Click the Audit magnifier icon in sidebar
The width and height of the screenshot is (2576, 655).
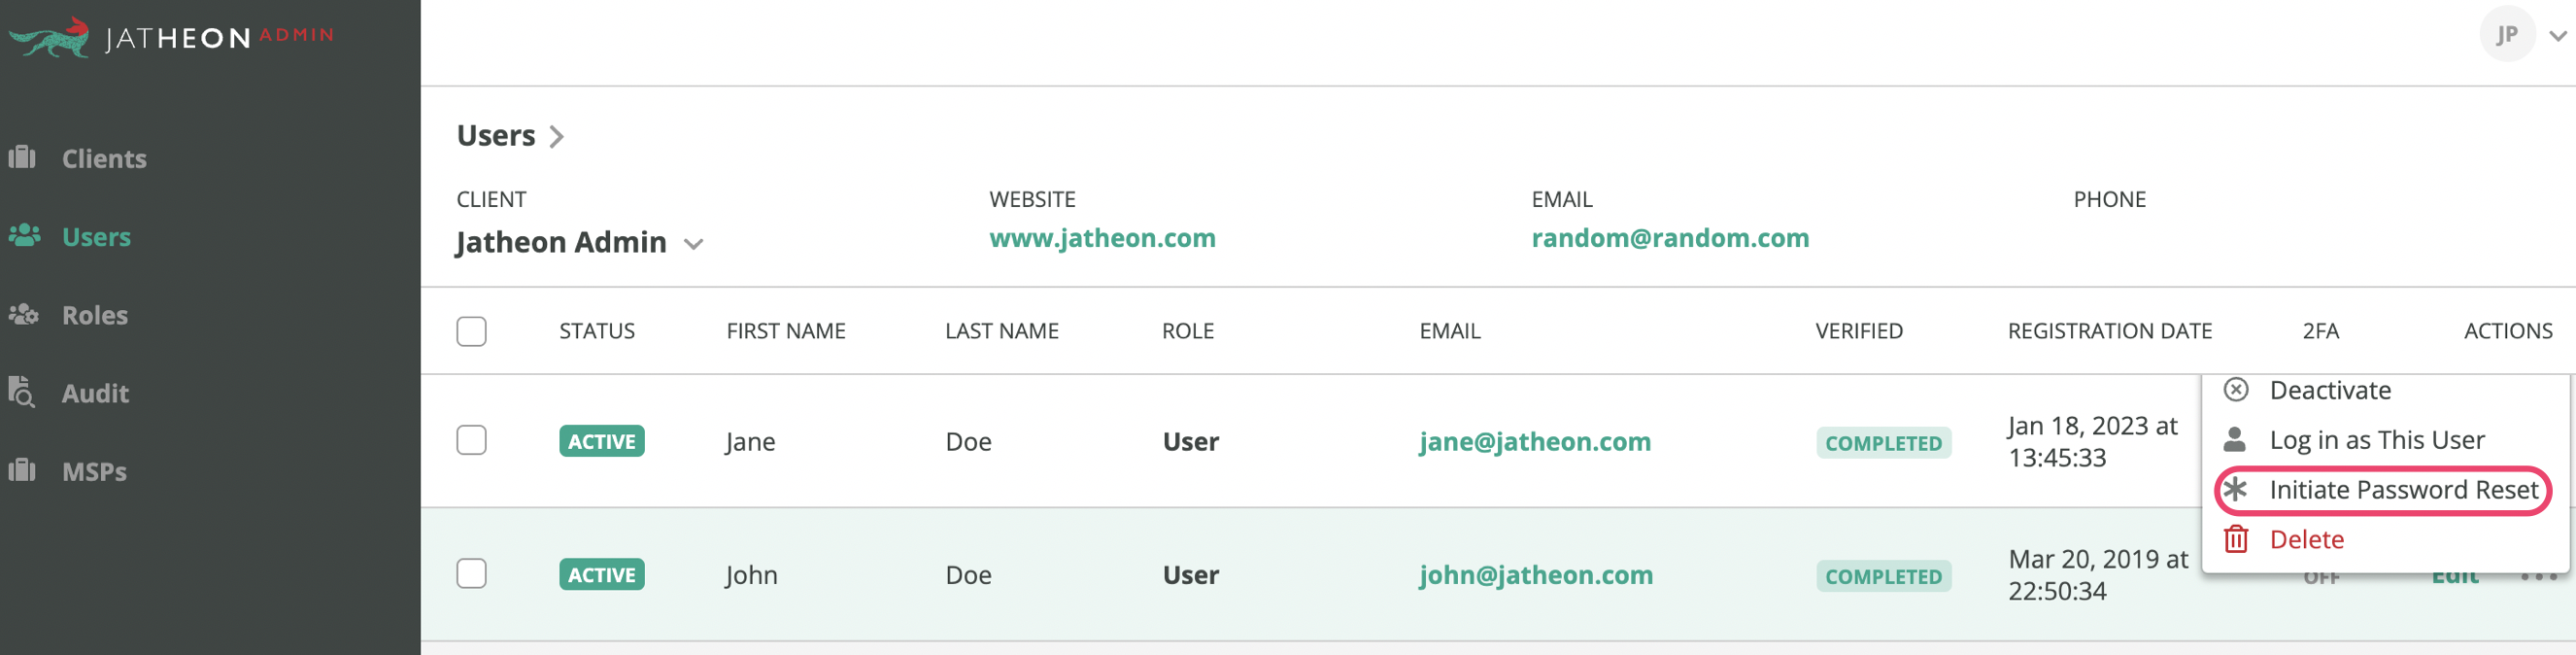pos(21,392)
